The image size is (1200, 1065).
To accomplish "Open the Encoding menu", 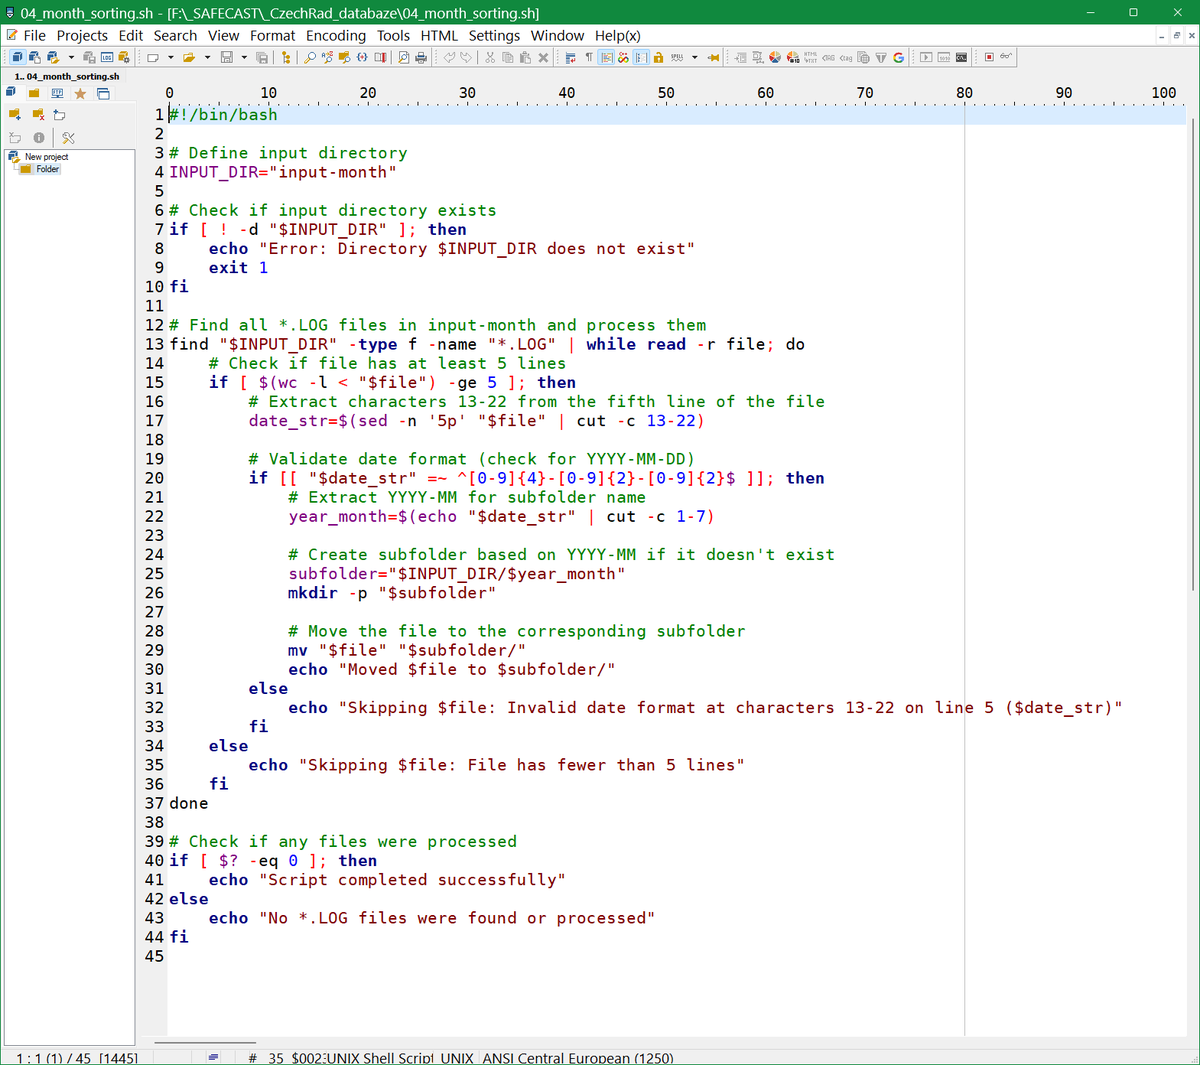I will pos(336,35).
